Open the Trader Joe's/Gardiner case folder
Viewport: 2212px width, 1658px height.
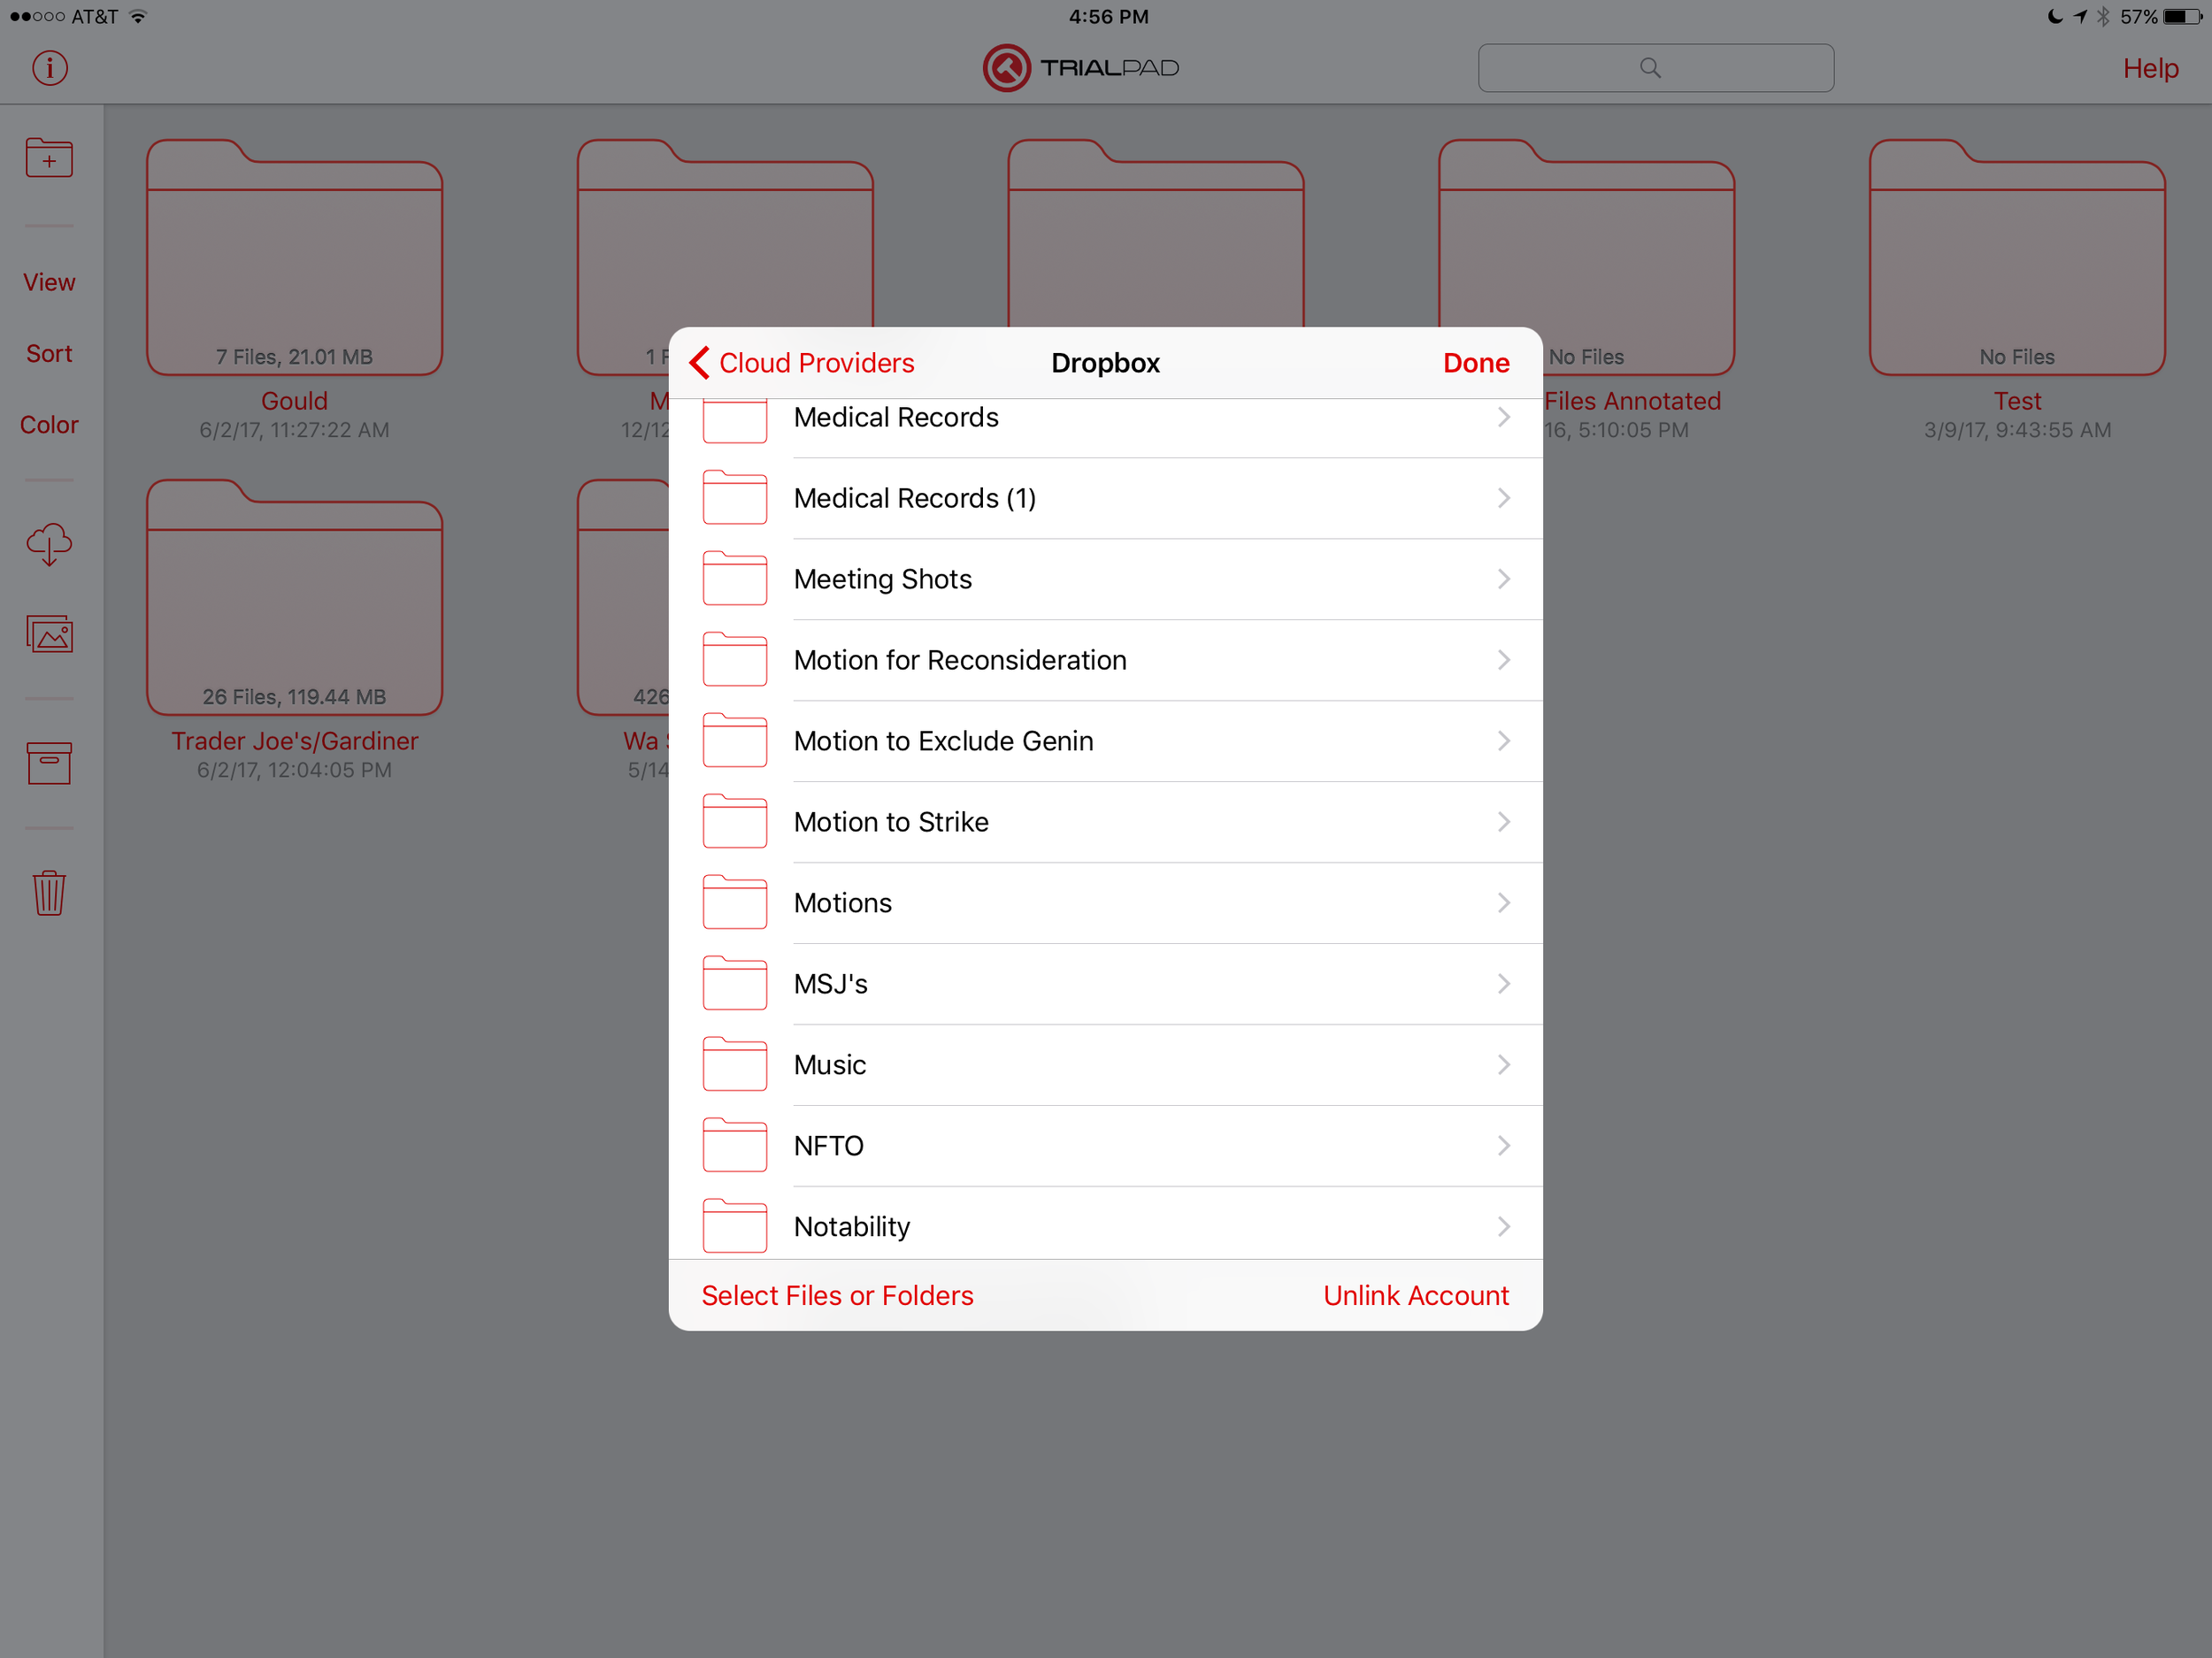click(294, 598)
